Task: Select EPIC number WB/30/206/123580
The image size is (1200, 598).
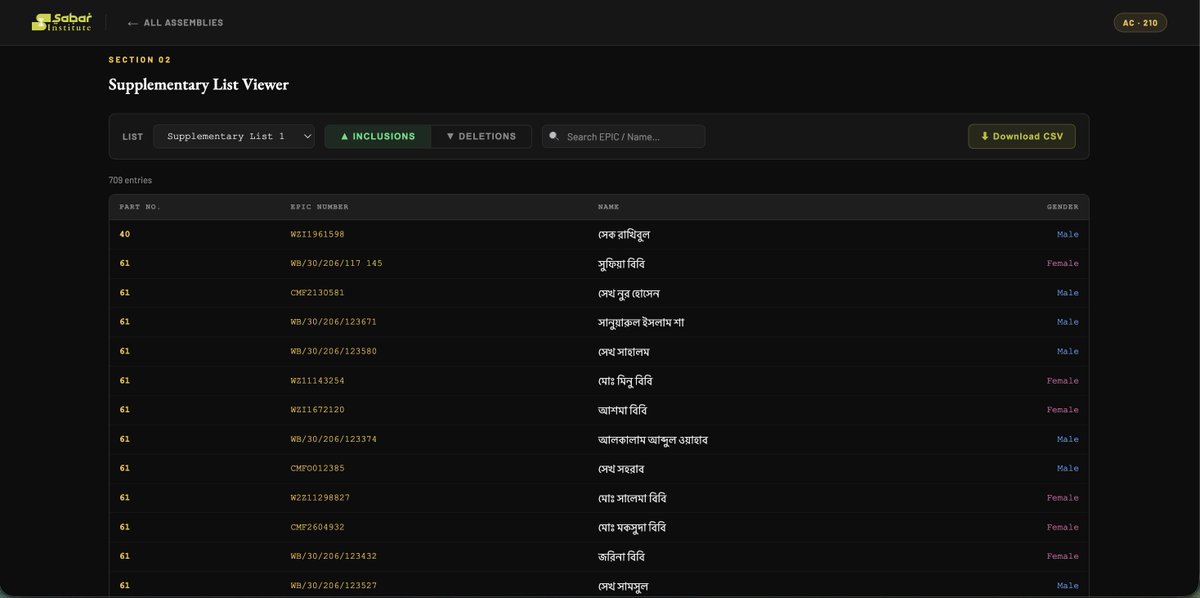Action: pos(333,351)
